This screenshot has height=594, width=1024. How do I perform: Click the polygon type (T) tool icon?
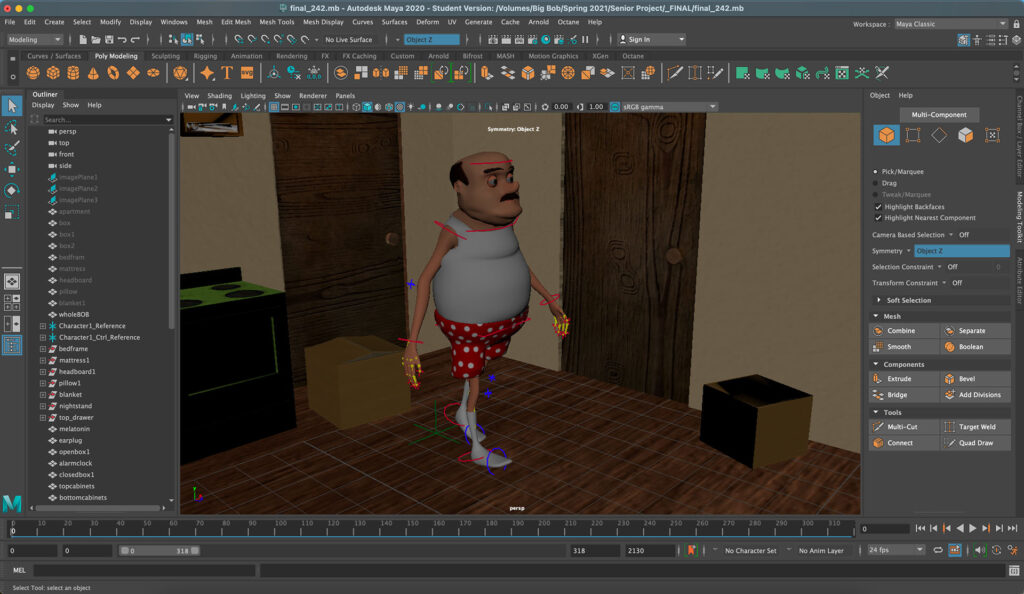[x=227, y=73]
